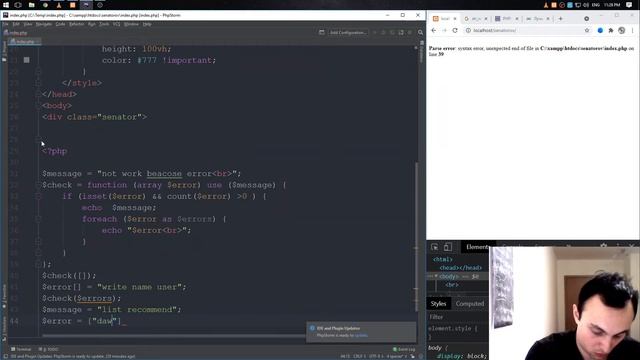Open the browser profile avatar
The height and width of the screenshot is (360, 640).
coord(622,30)
